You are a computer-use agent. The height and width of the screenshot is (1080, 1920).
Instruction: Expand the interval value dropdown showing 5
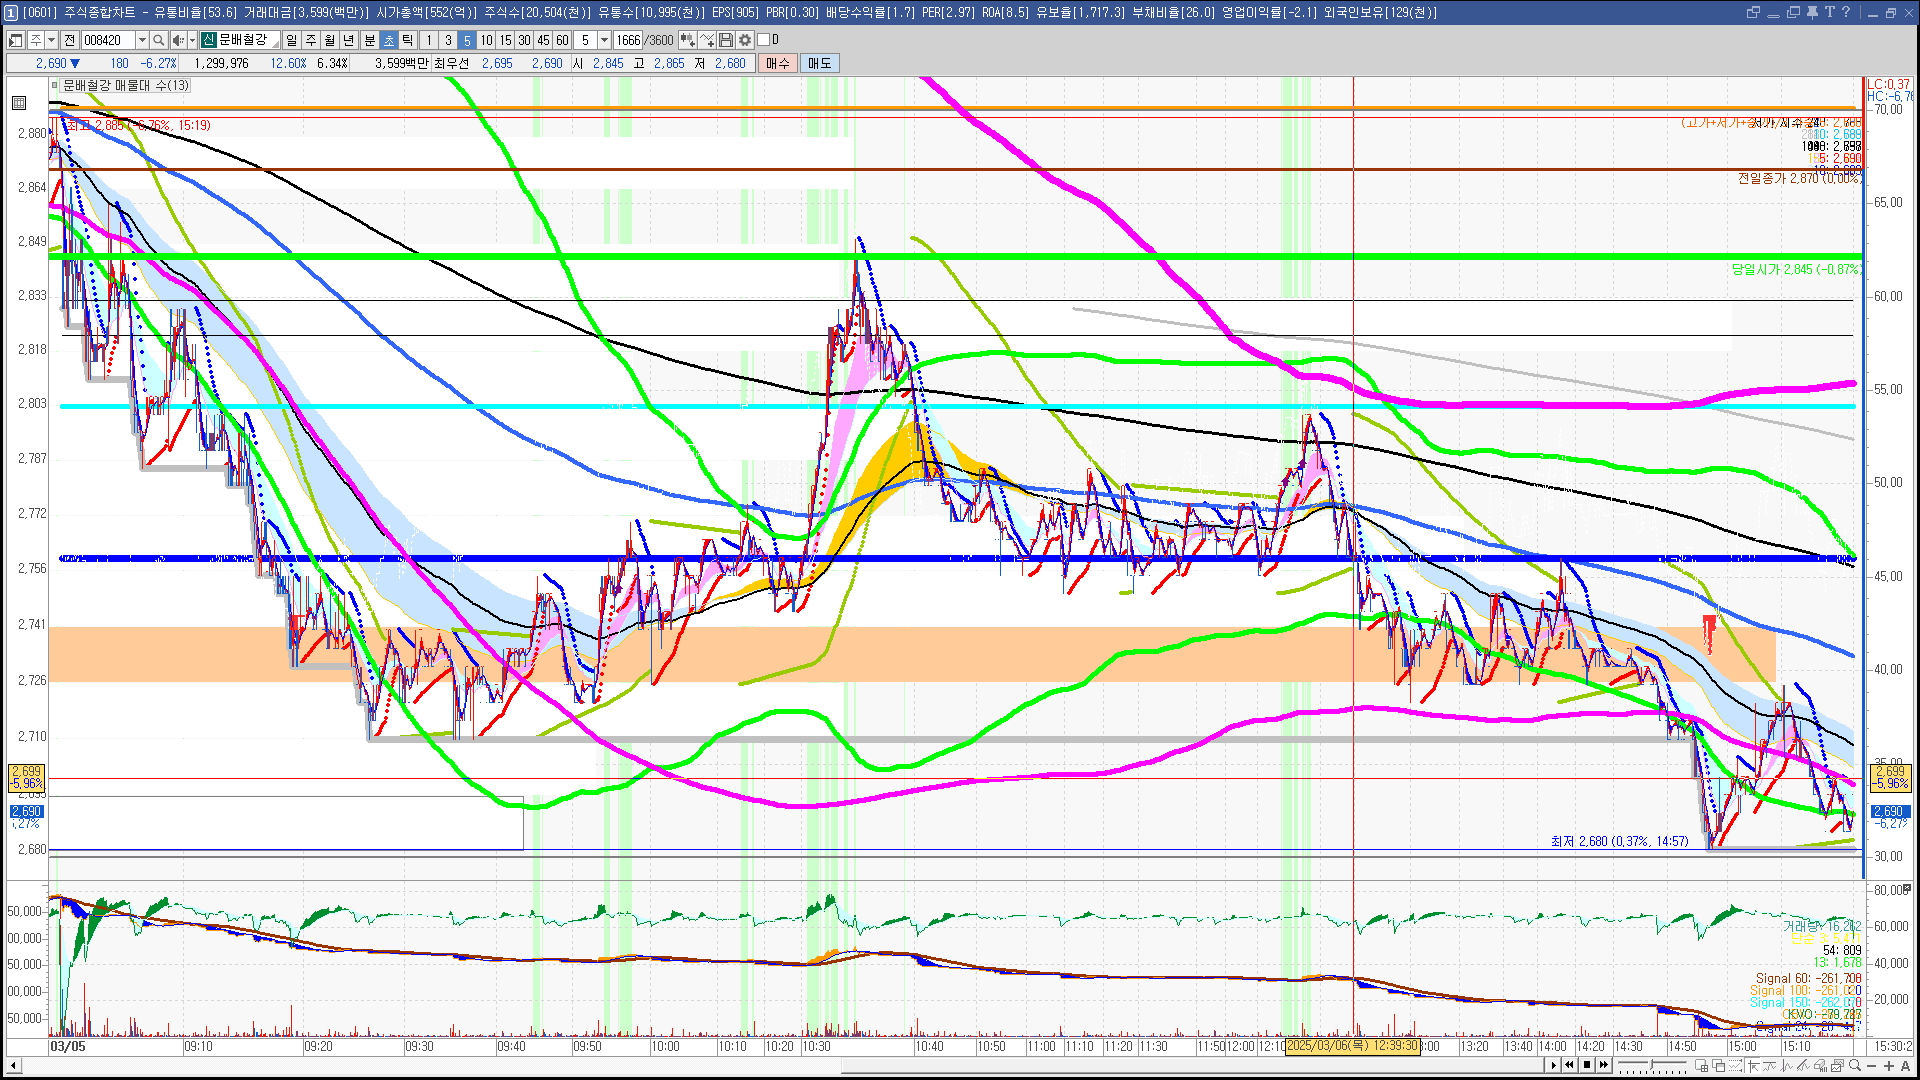(604, 40)
